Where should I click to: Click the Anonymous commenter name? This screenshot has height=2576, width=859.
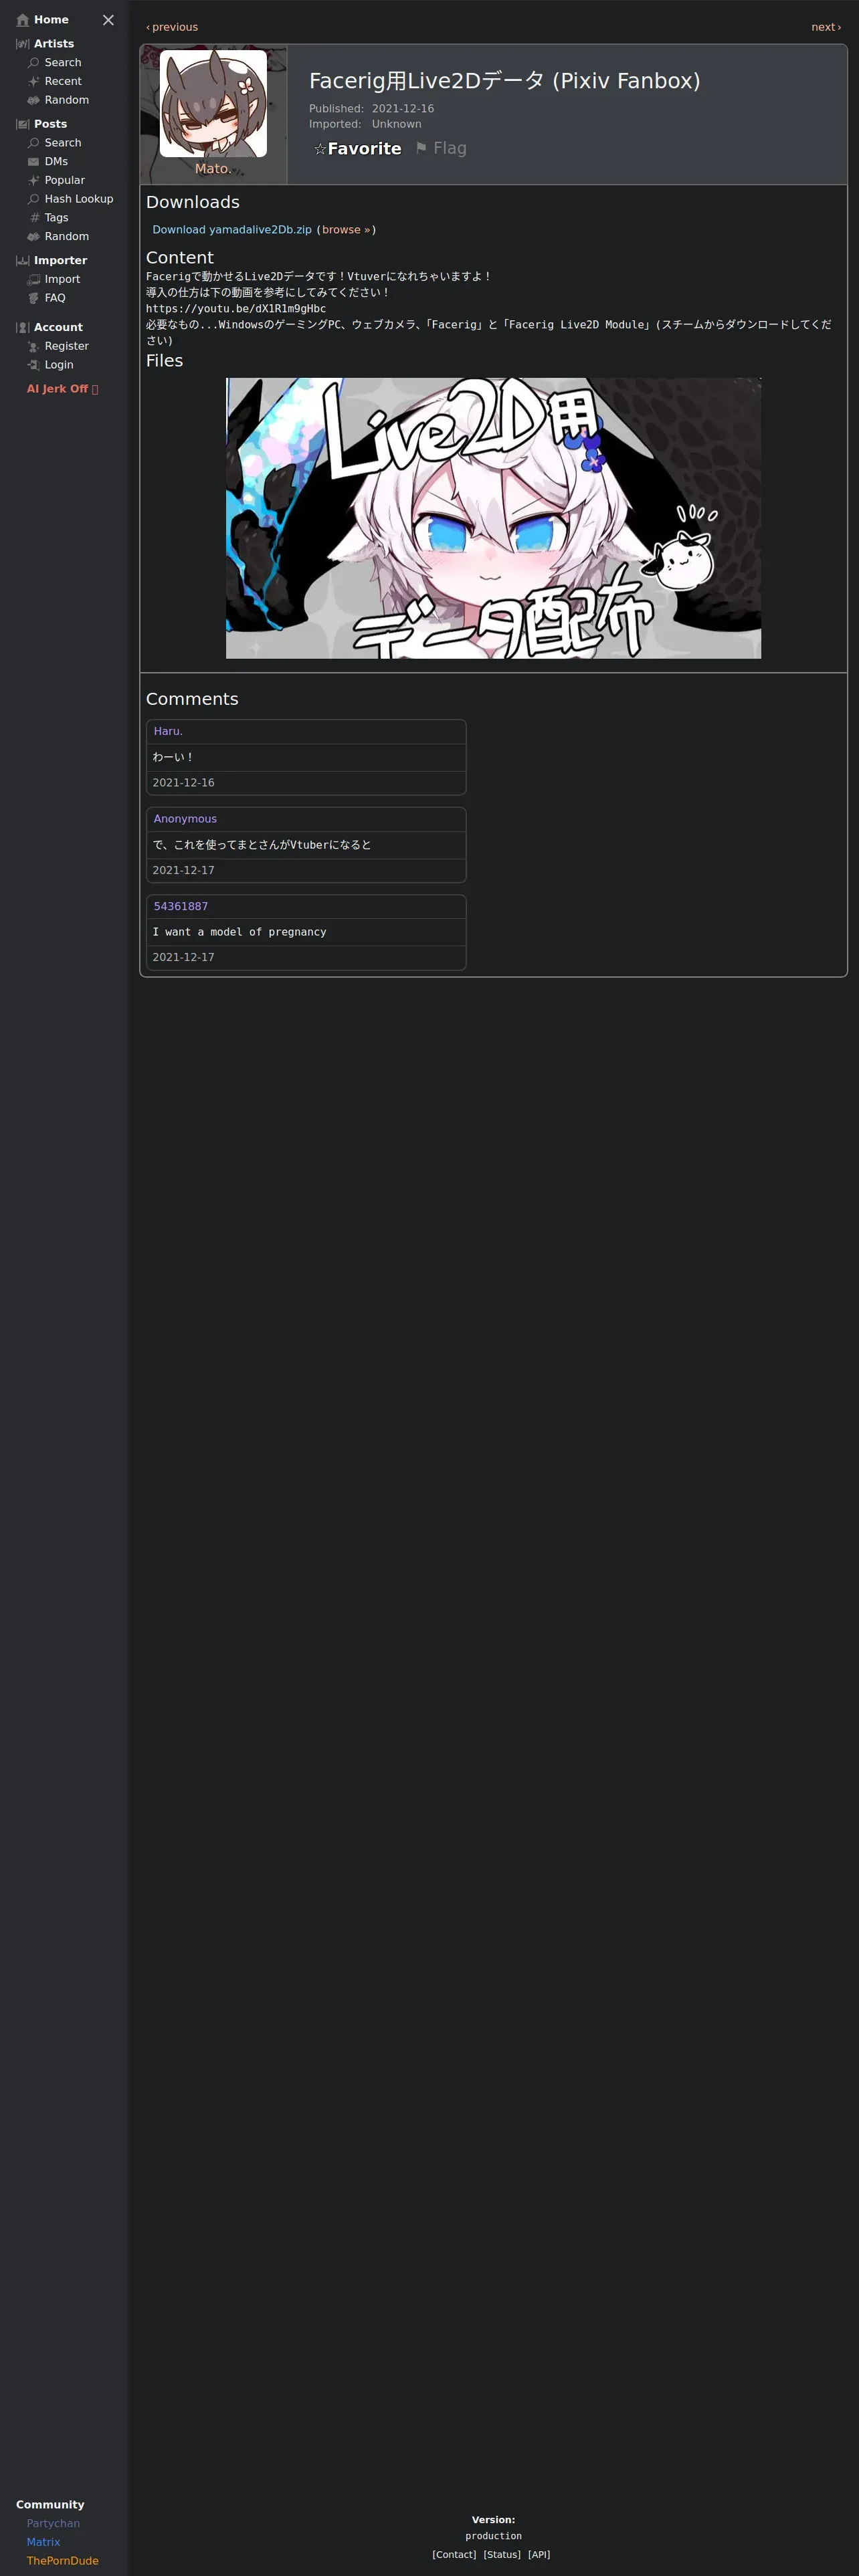tap(185, 819)
